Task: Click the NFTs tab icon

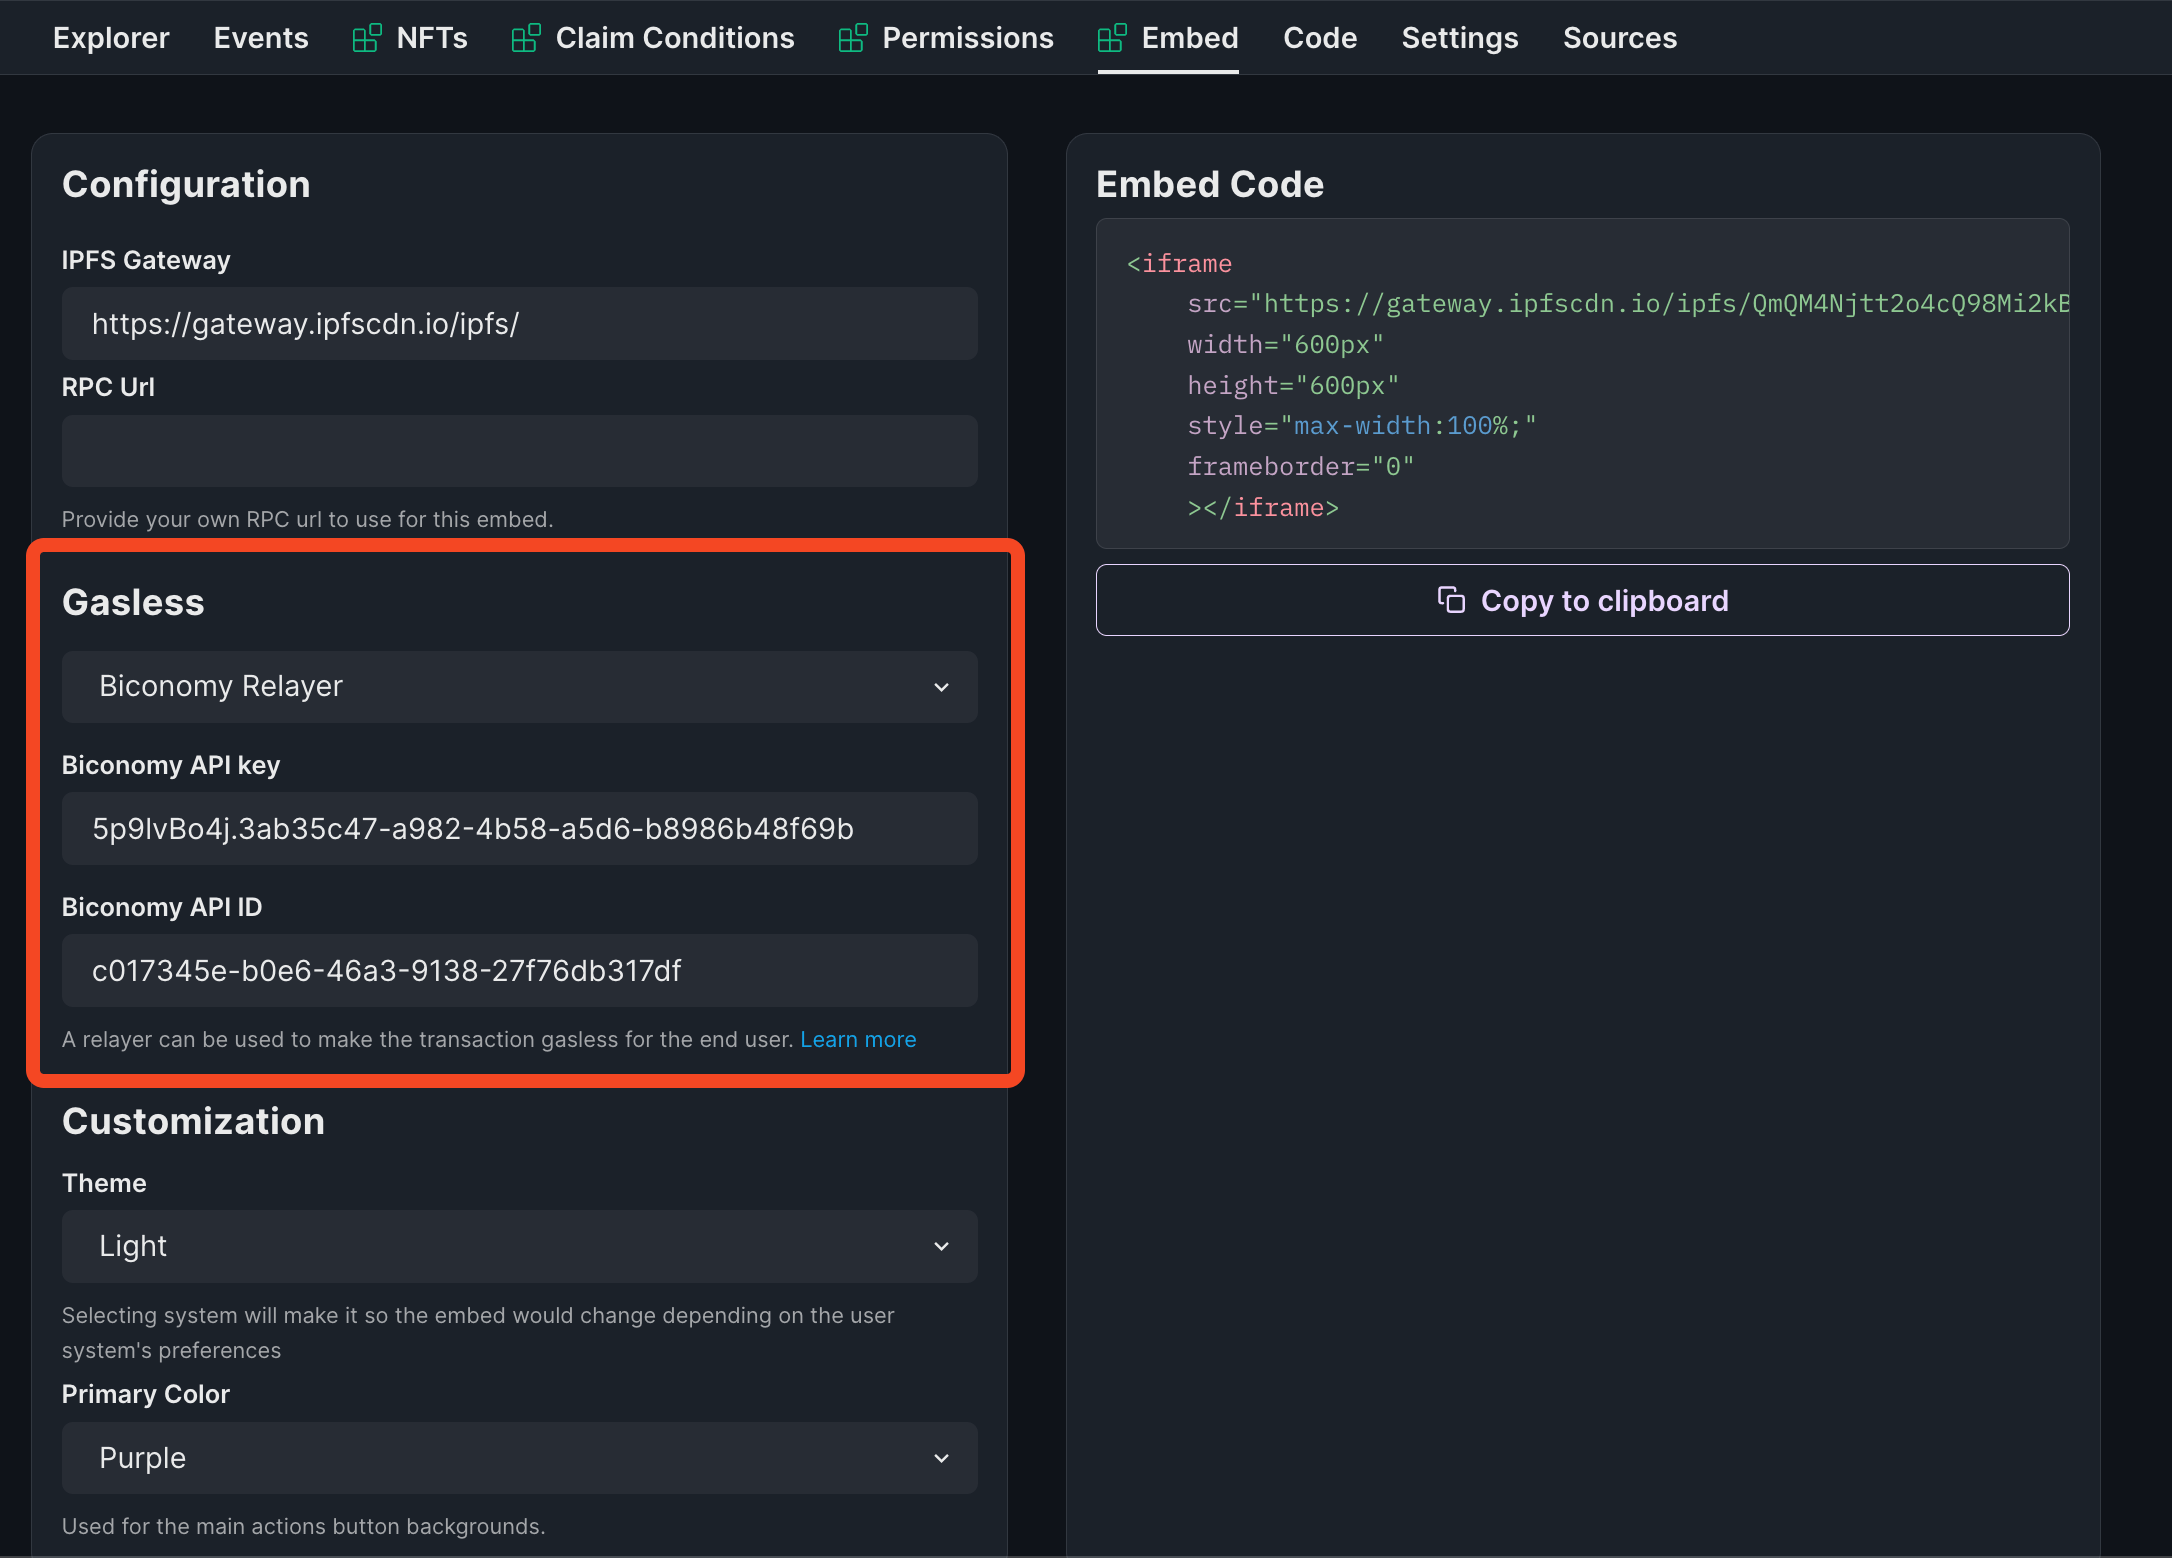Action: point(366,37)
